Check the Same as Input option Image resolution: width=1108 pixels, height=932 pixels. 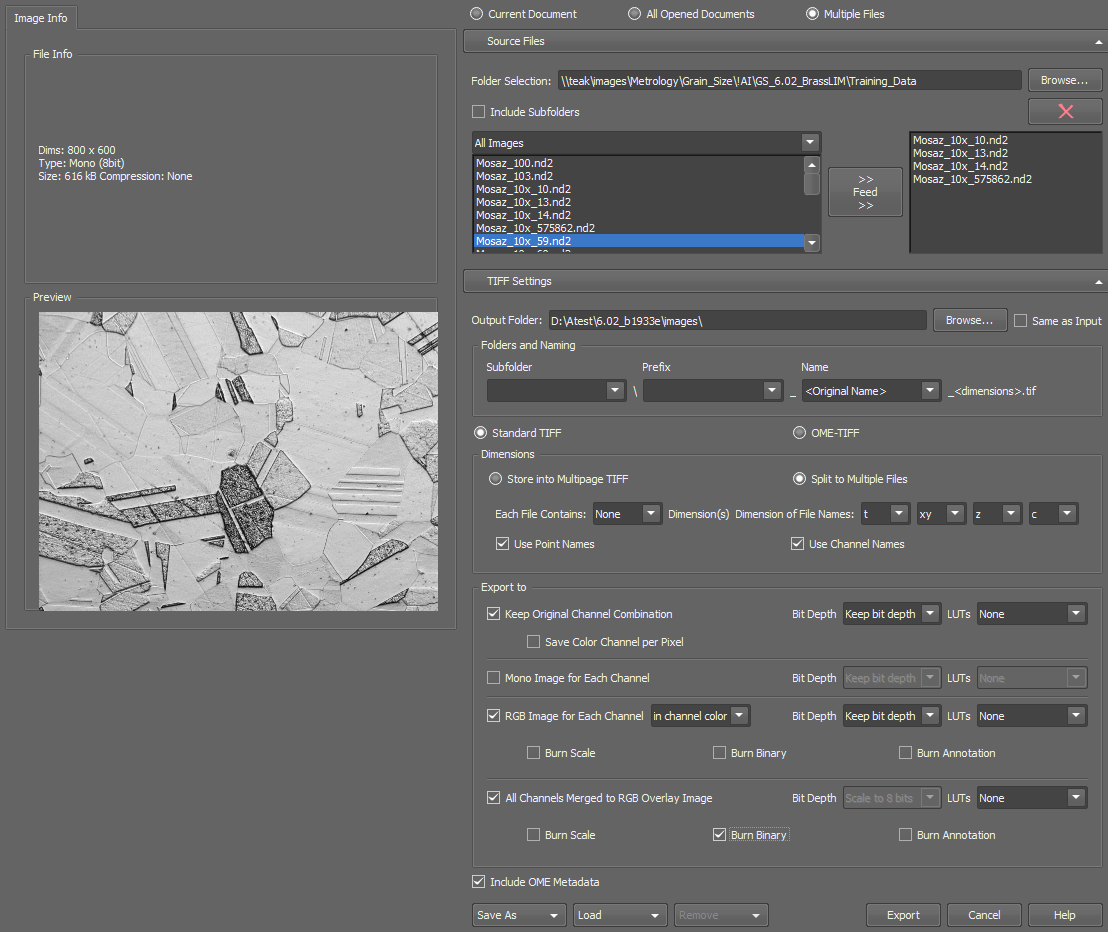1020,321
